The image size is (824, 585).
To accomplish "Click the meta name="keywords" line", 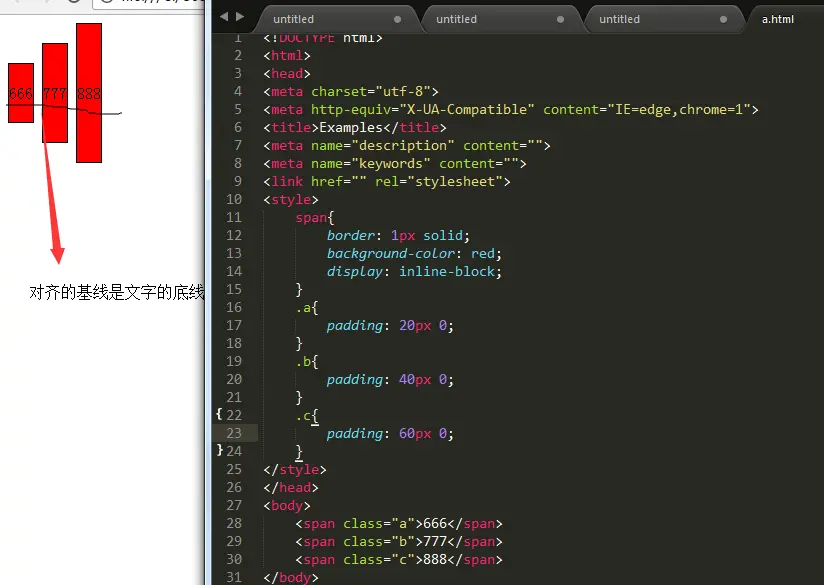I will click(x=395, y=163).
